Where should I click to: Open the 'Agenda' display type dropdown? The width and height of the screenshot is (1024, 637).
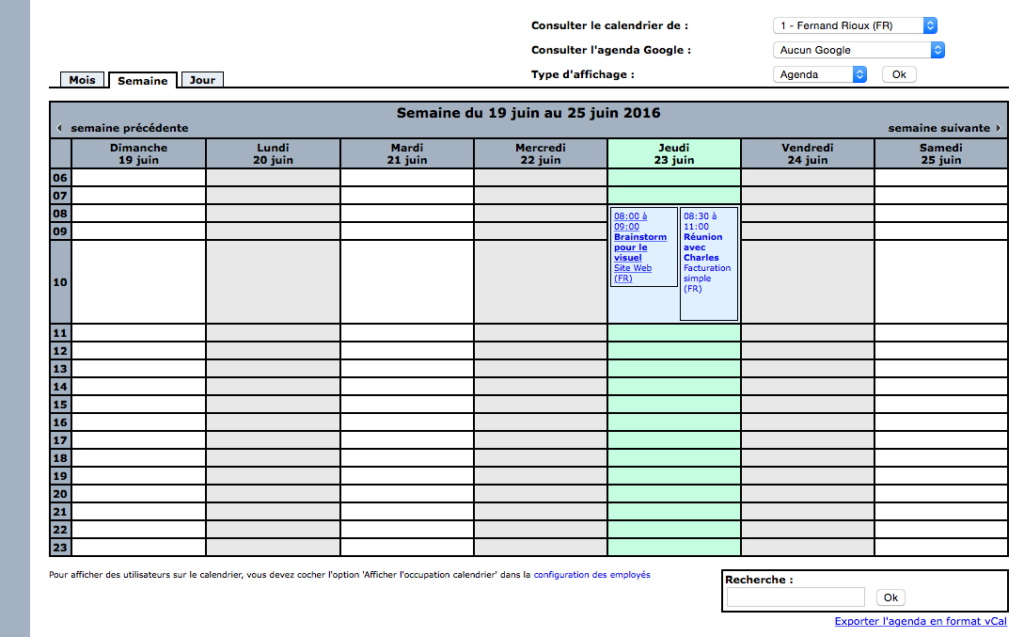click(x=820, y=74)
